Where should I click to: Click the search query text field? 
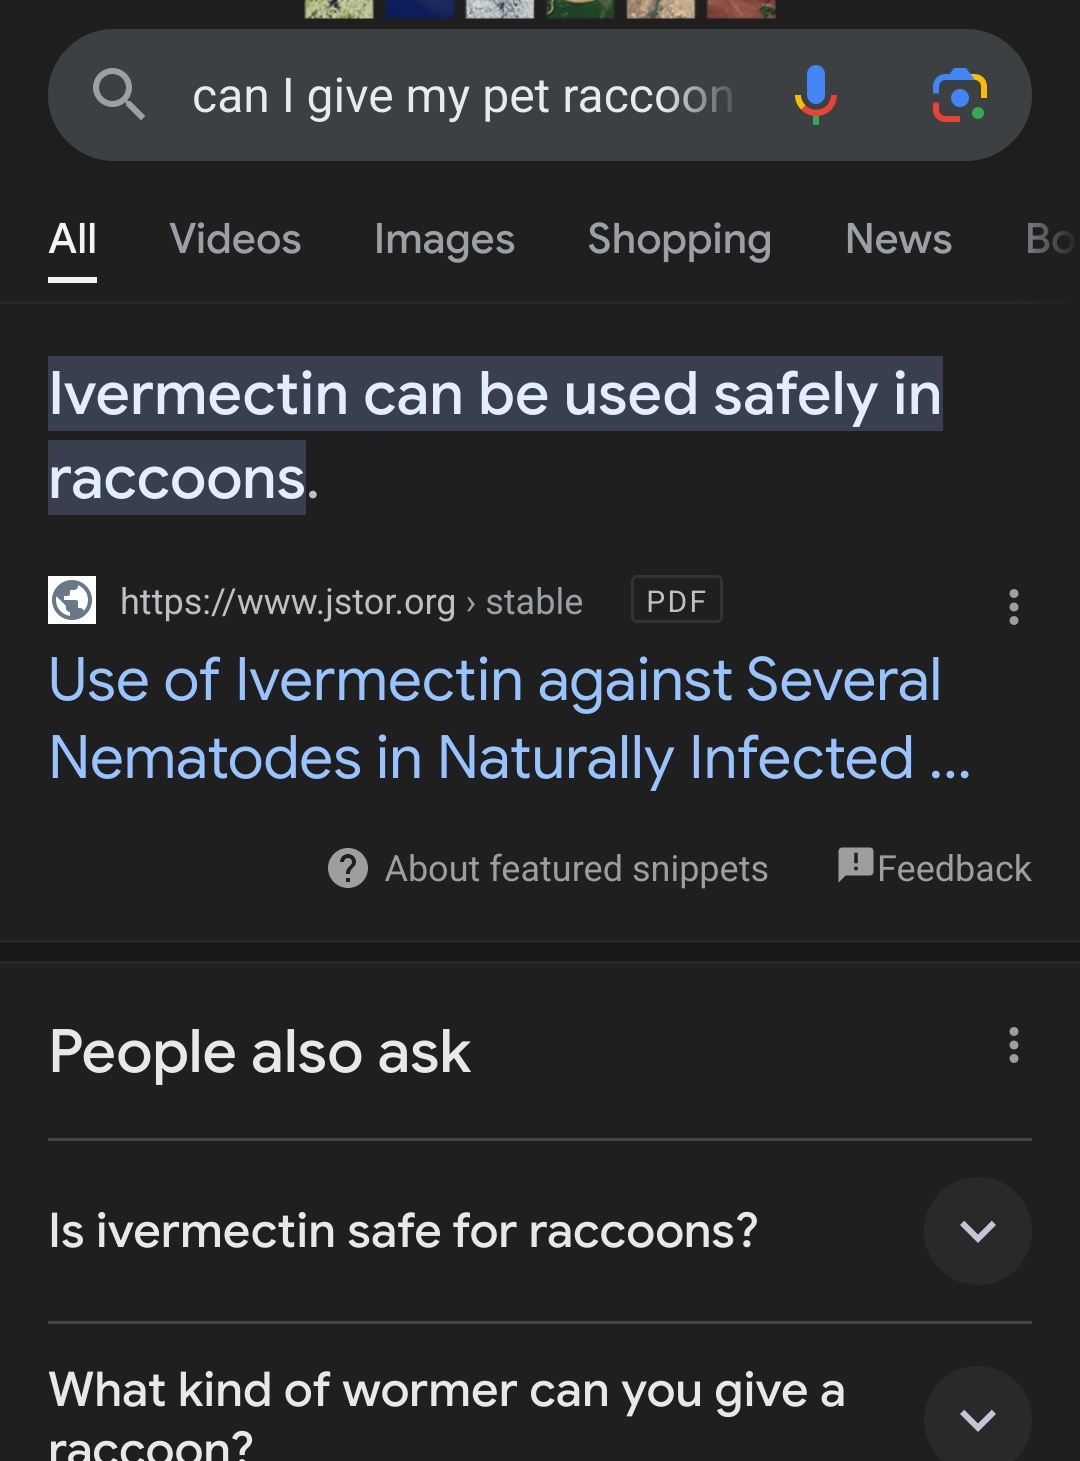pos(462,97)
